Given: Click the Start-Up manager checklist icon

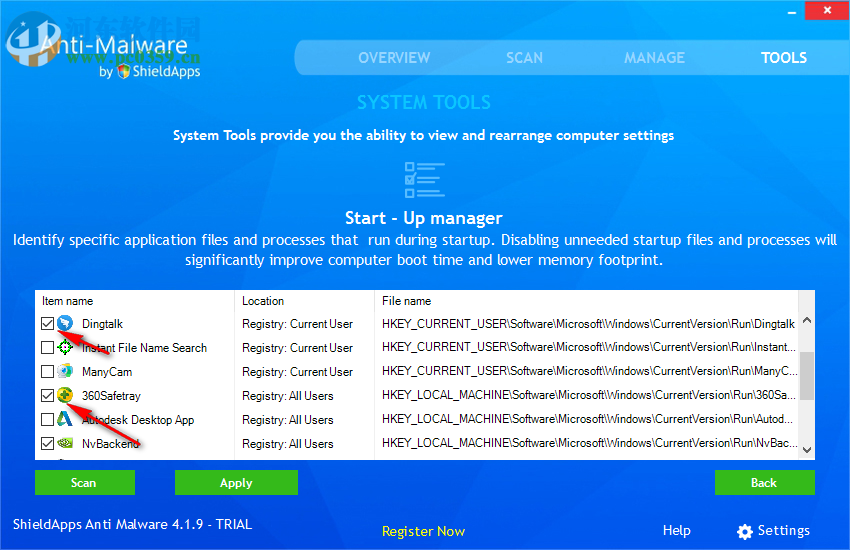Looking at the screenshot, I should (424, 180).
